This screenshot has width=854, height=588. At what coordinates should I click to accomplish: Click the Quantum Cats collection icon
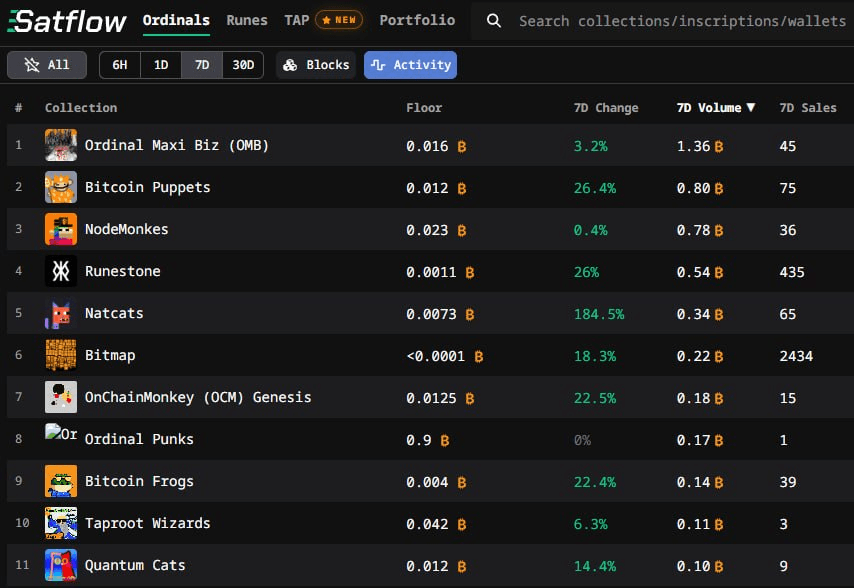click(x=61, y=566)
